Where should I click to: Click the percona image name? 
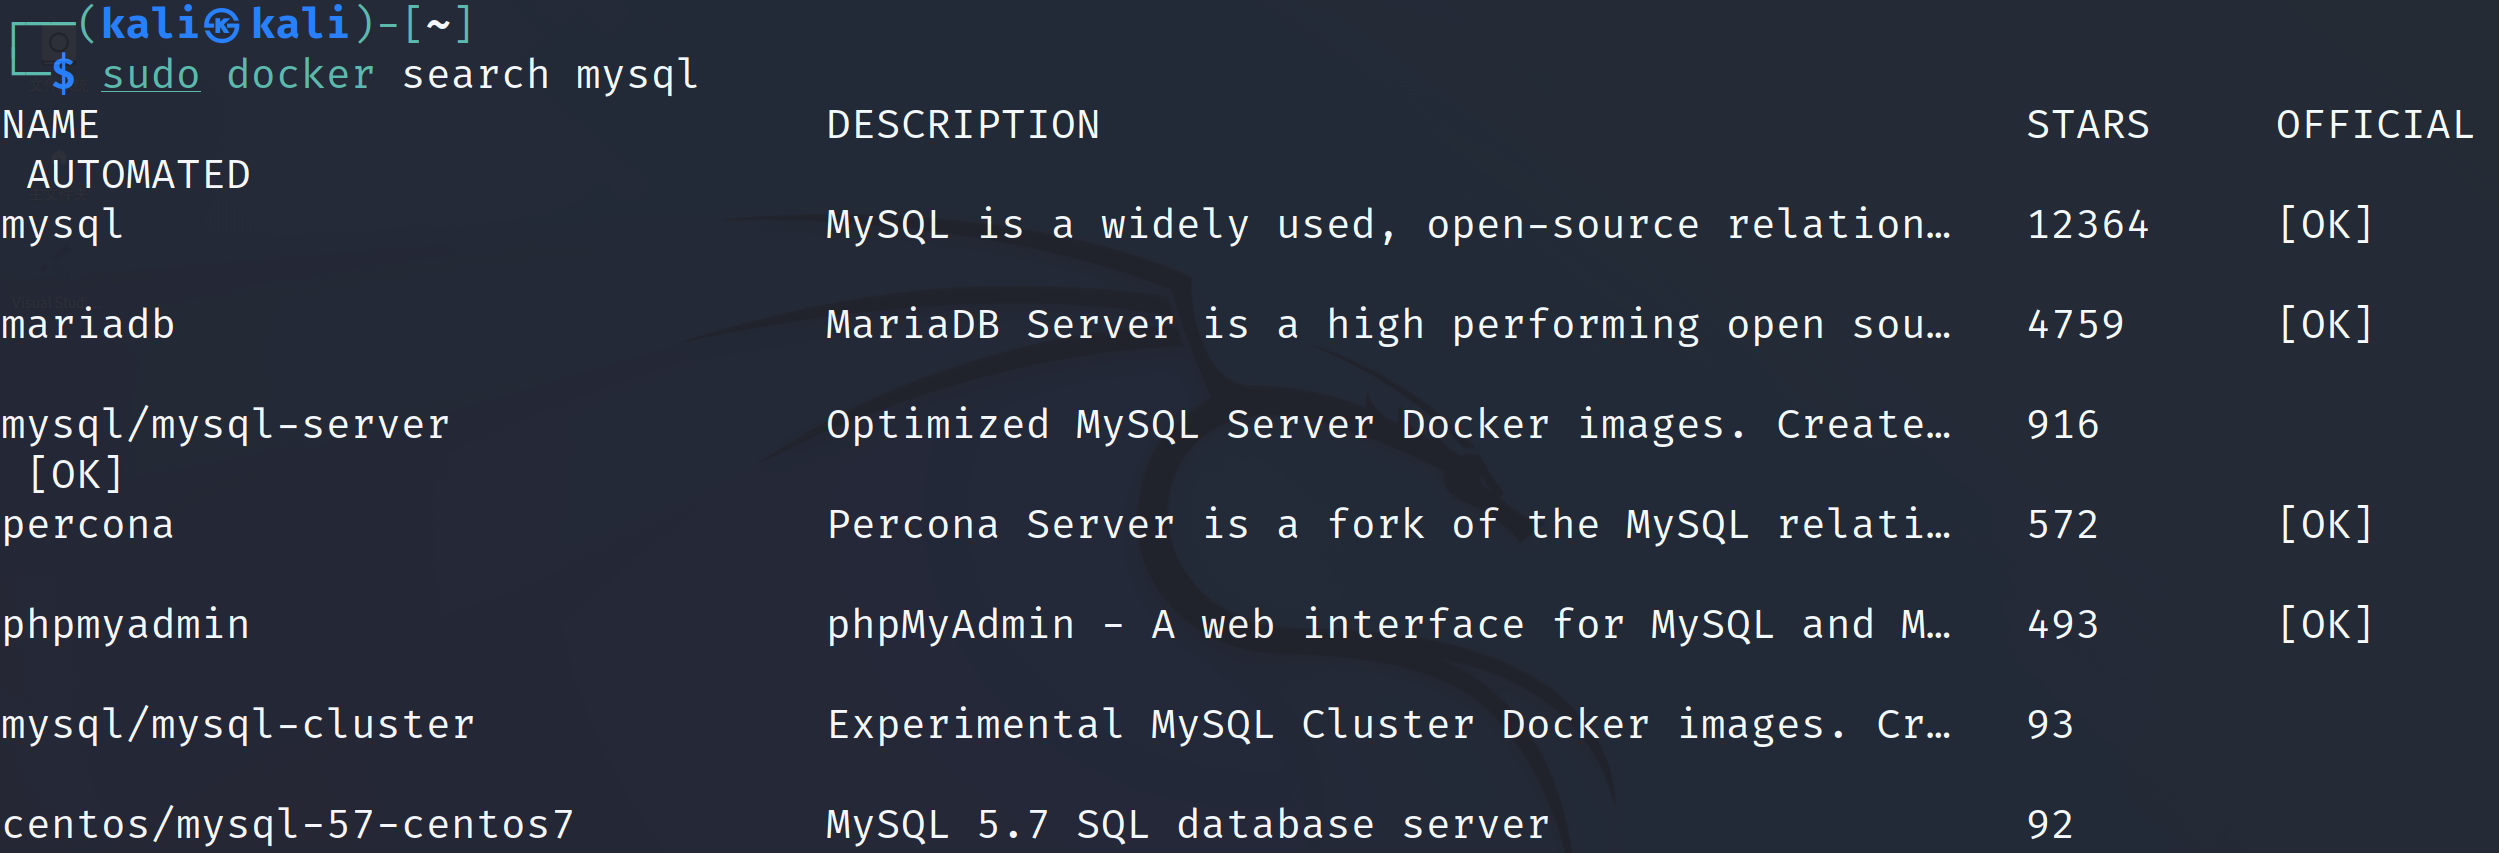88,525
